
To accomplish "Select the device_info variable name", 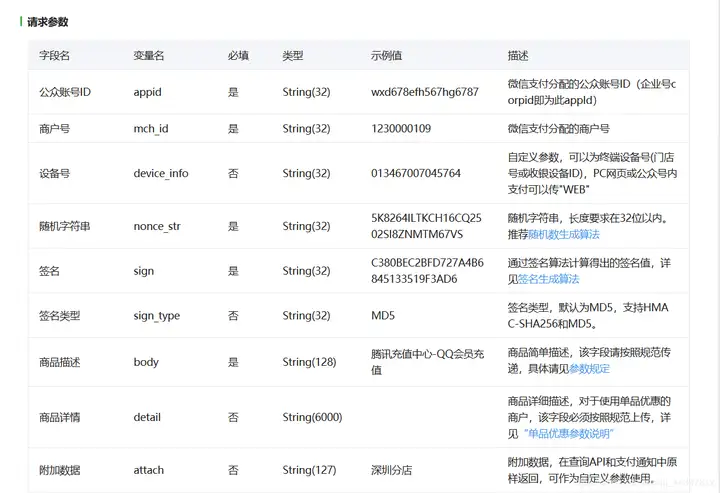I will tap(161, 174).
